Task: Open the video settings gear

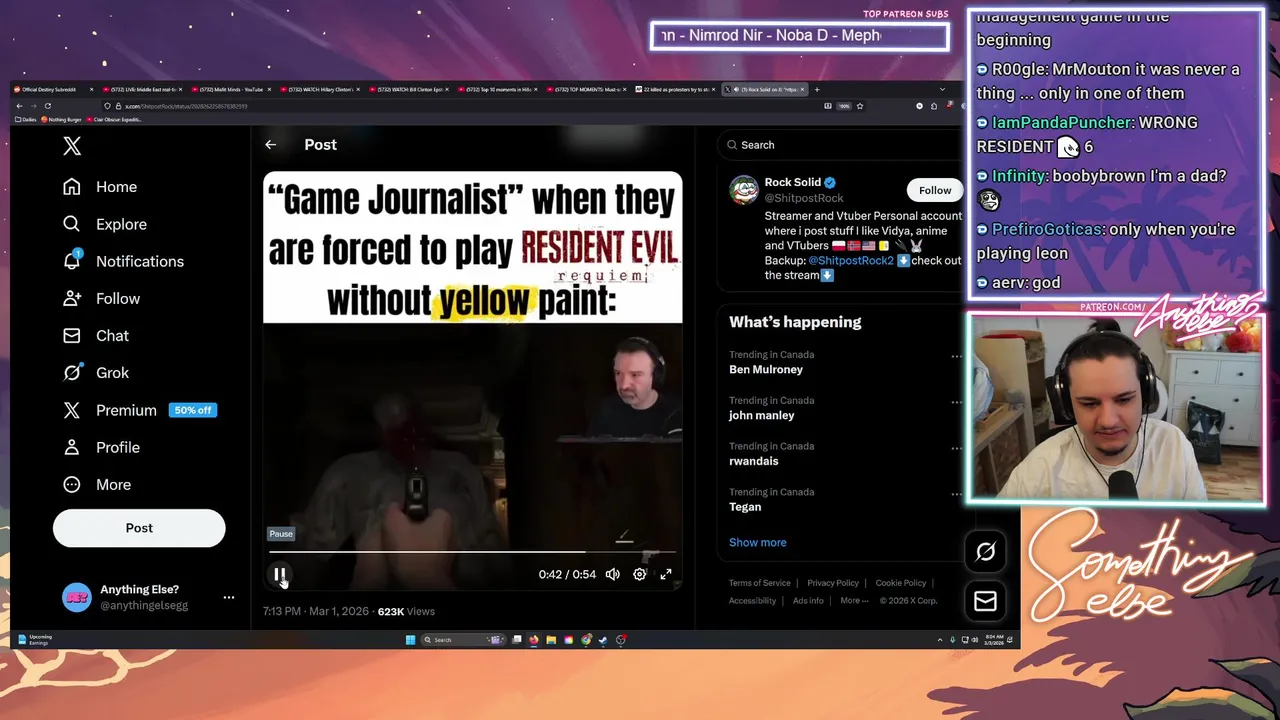Action: [640, 574]
